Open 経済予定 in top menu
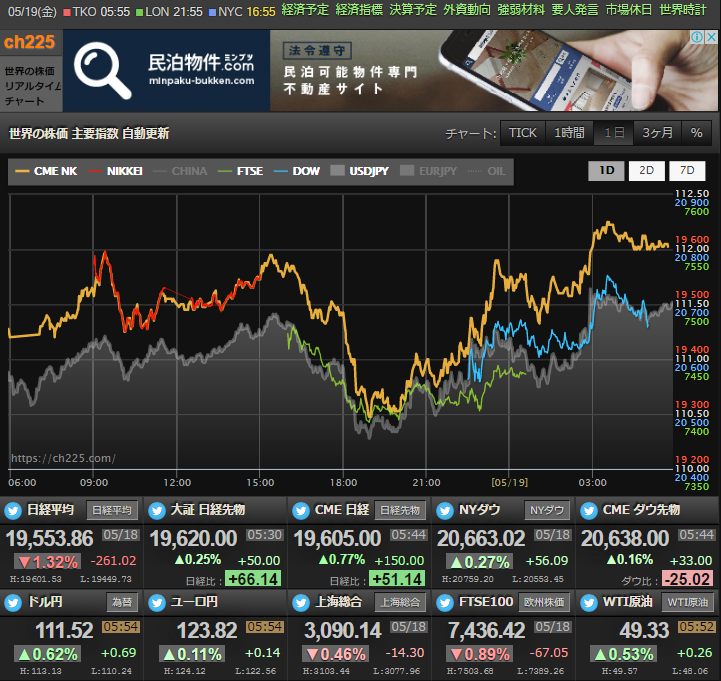The height and width of the screenshot is (681, 721). [305, 10]
